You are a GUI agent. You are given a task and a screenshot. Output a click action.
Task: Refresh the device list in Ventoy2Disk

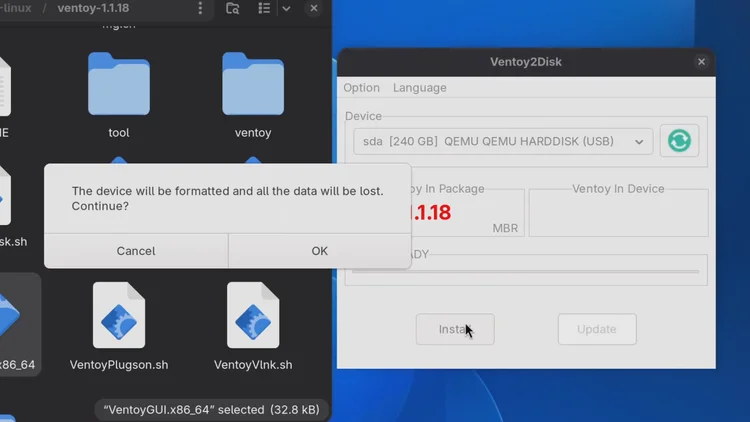679,141
